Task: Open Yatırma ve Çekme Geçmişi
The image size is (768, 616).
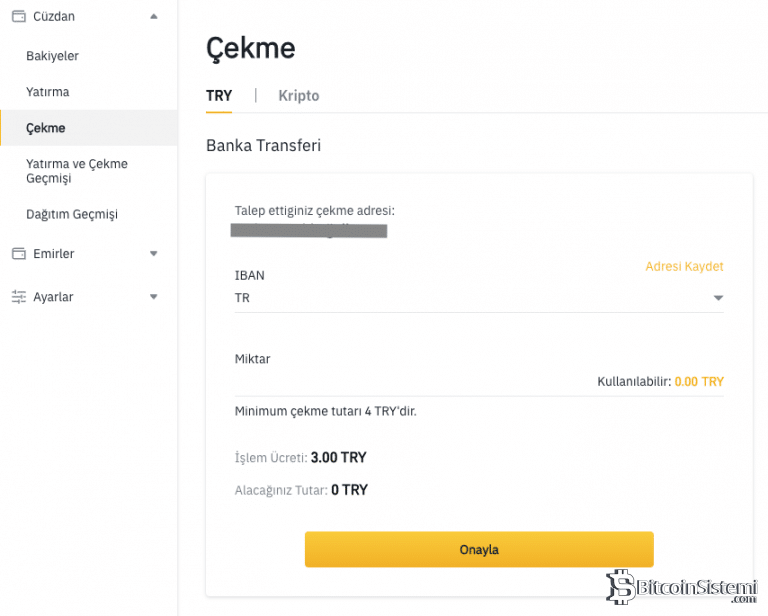Action: pos(77,171)
